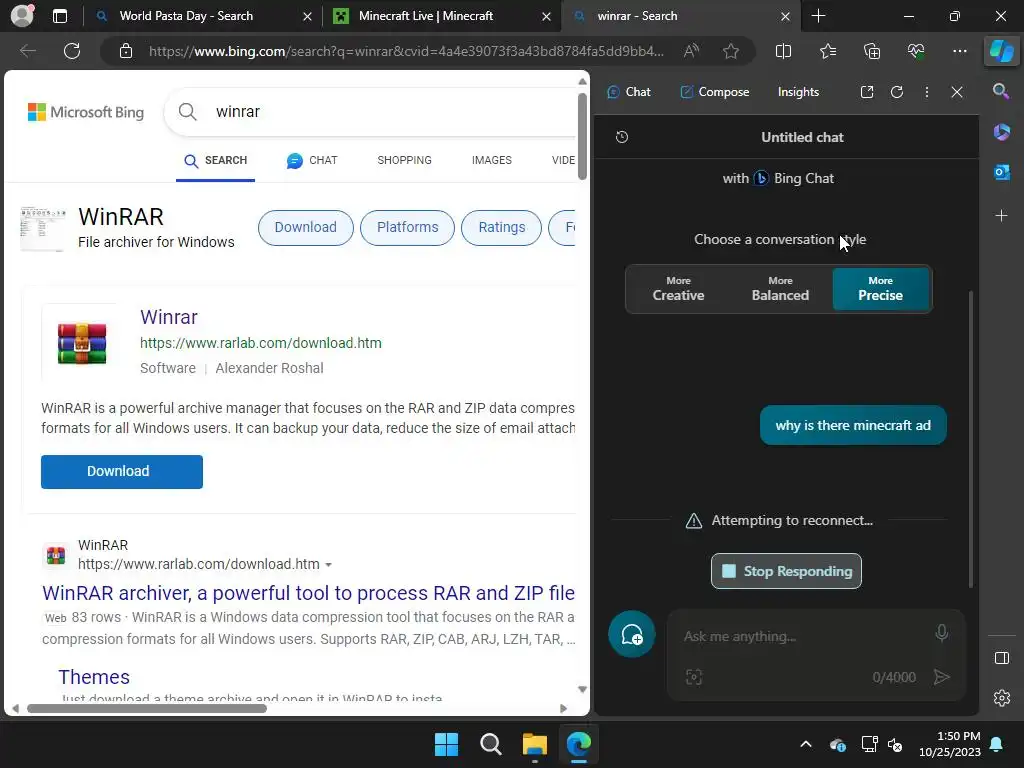Image resolution: width=1024 pixels, height=768 pixels.
Task: Open chat in new window icon
Action: [867, 92]
